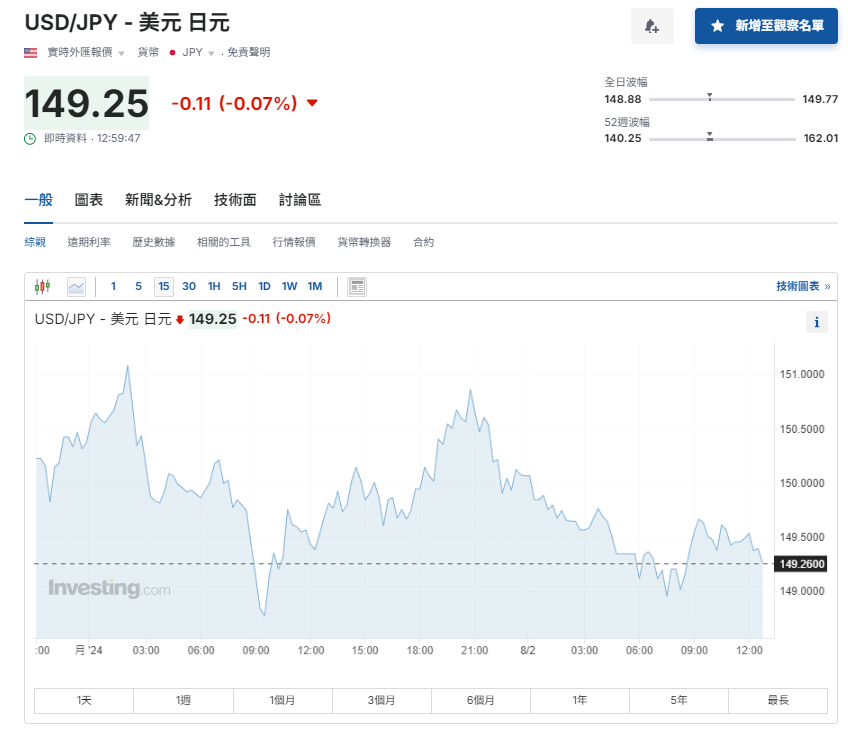Select the 15-minute interval toggle

(164, 286)
